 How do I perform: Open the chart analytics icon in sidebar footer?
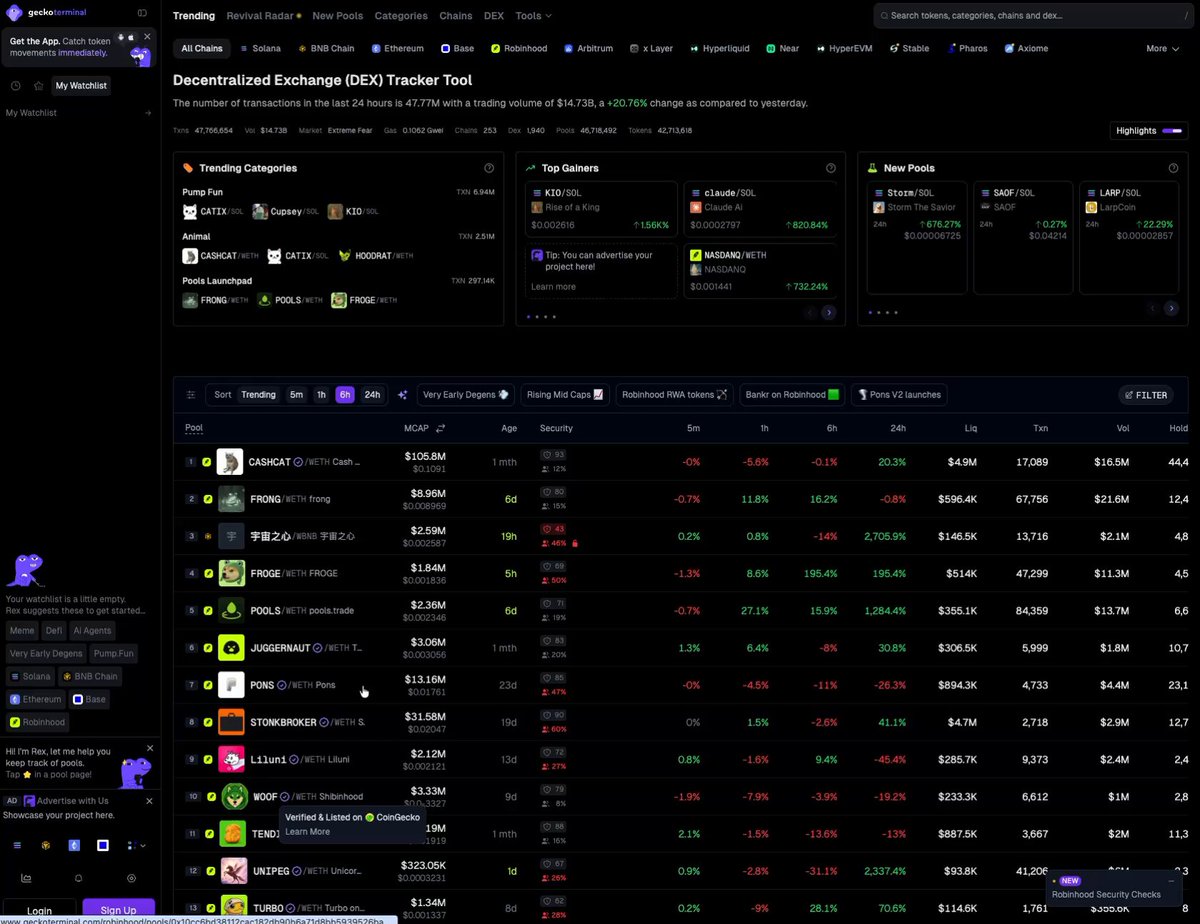26,878
